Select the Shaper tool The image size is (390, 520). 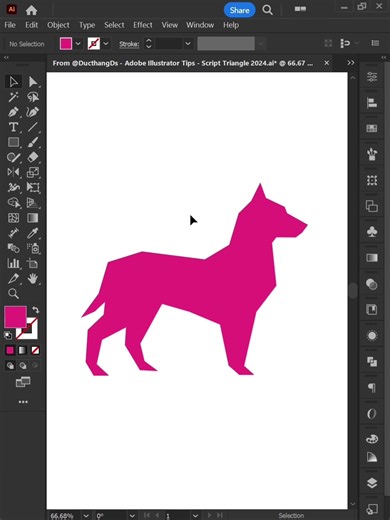pyautogui.click(x=13, y=157)
